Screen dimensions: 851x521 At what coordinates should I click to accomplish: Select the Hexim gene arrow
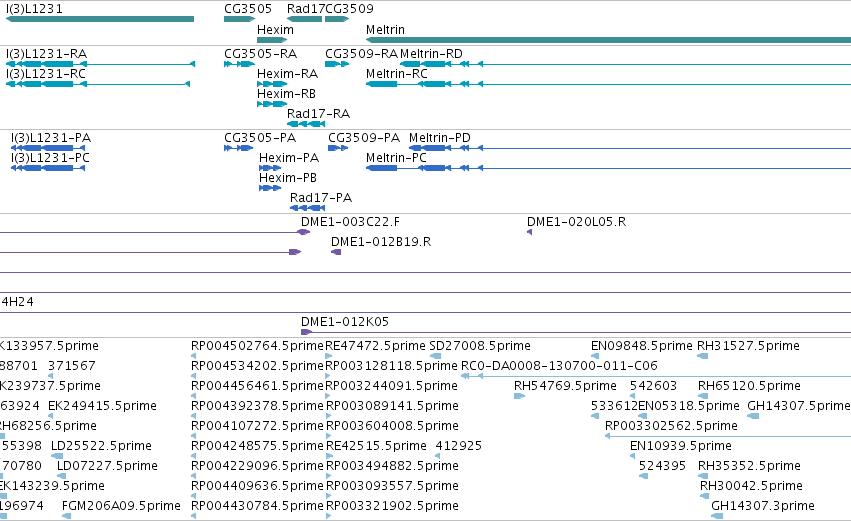[272, 40]
